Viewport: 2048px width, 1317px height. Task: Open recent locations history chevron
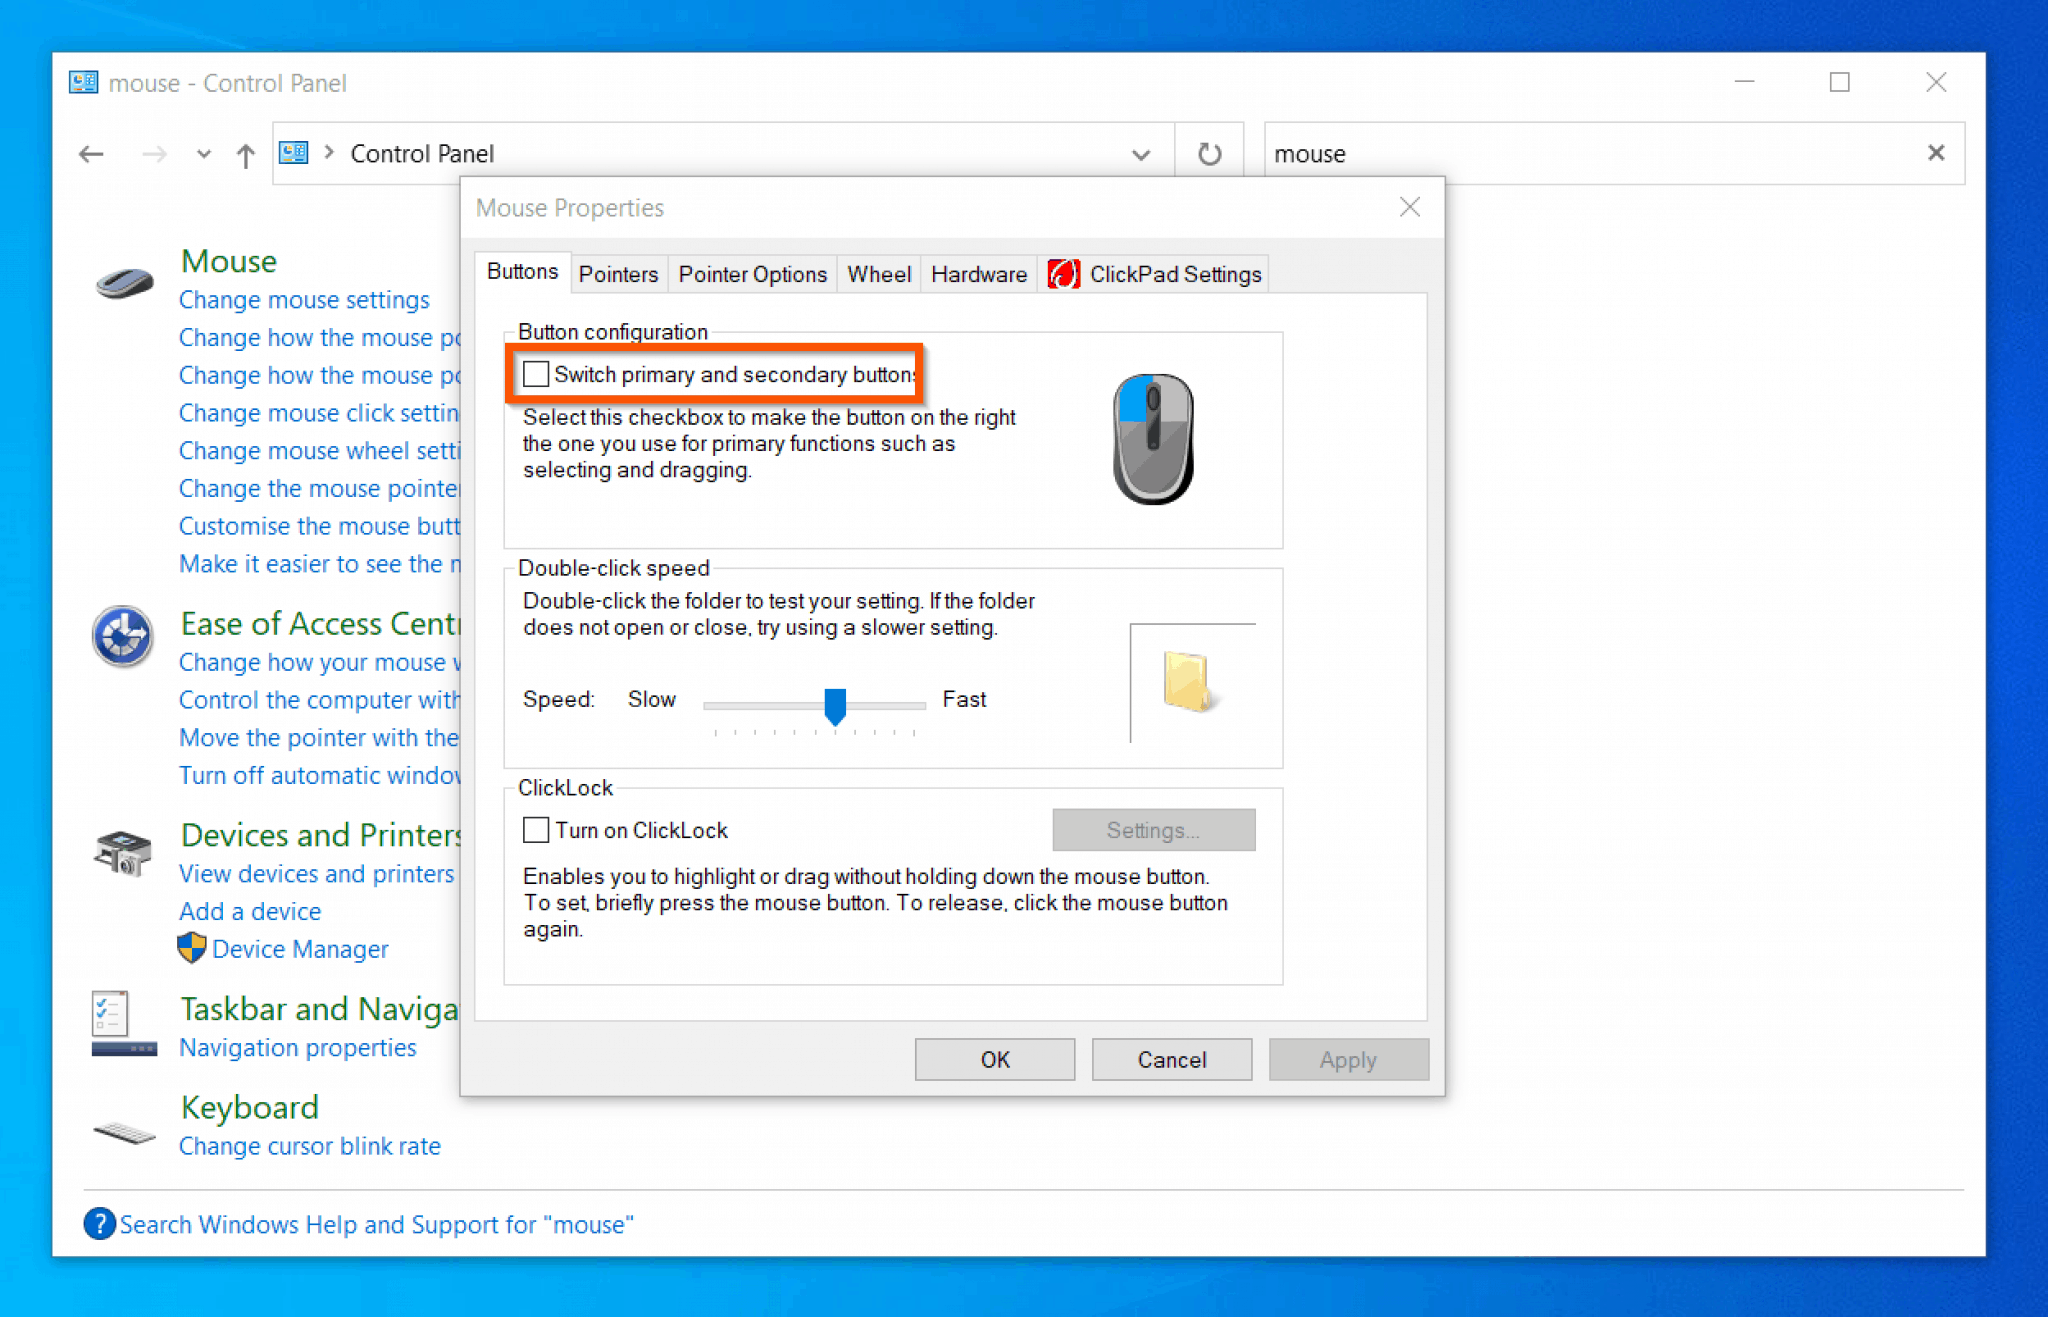pos(203,154)
